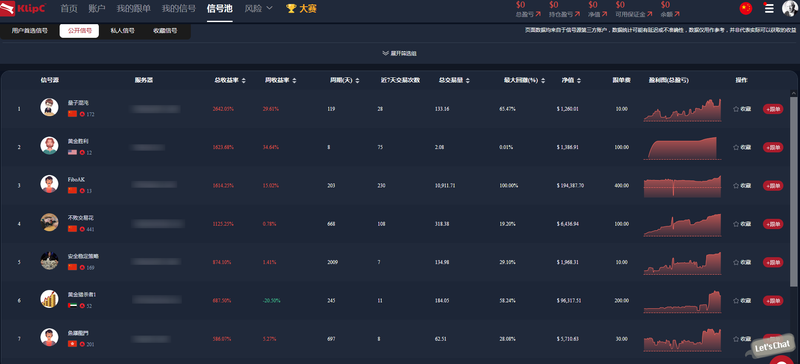Click the follower icon beside 172
The width and height of the screenshot is (800, 364).
(x=82, y=114)
